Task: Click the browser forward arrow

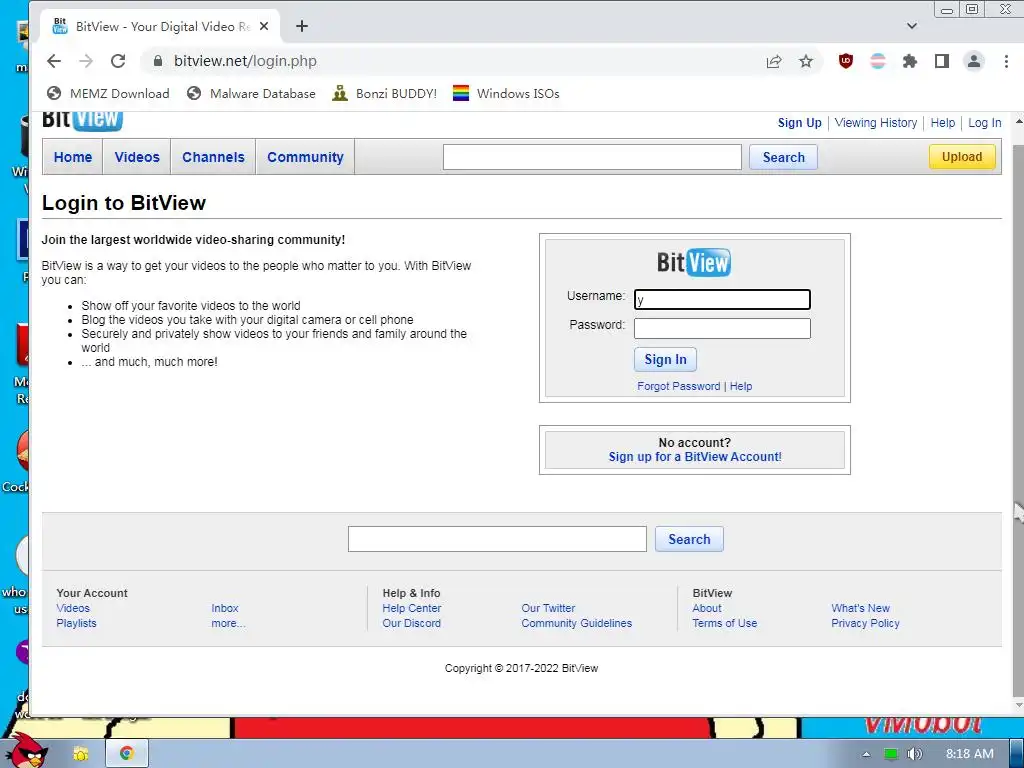Action: [86, 61]
